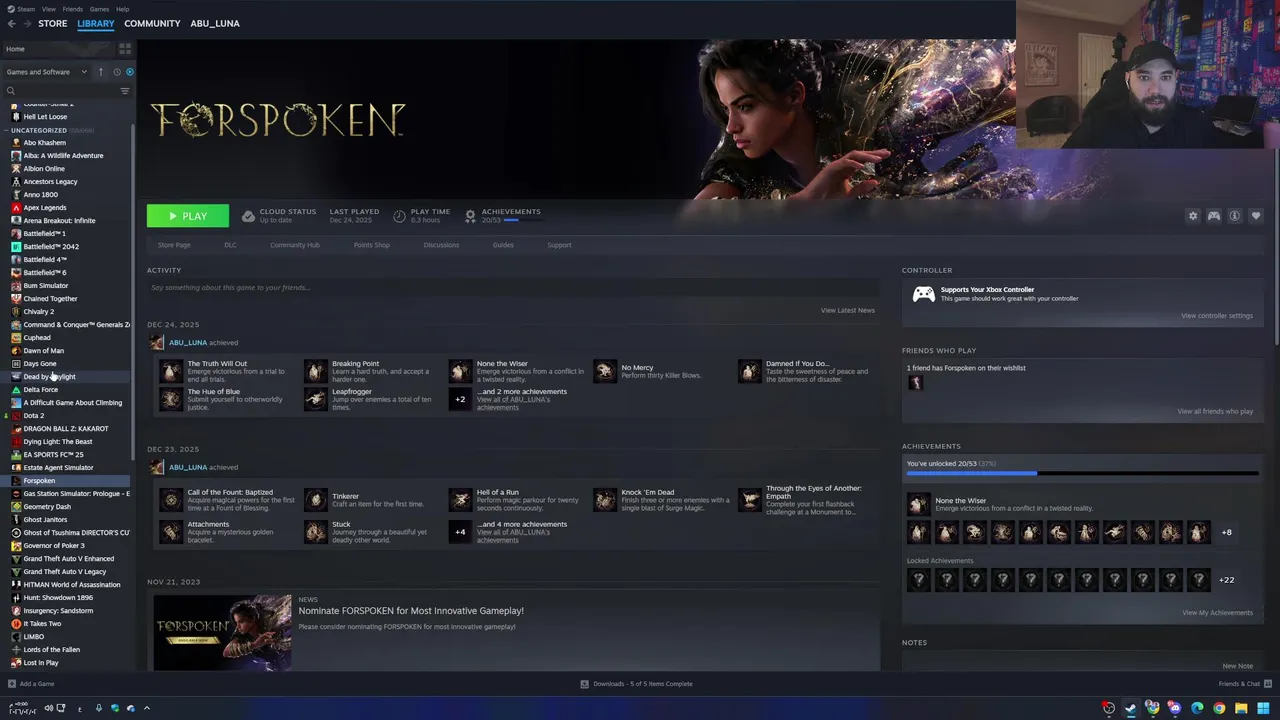Open the Forspoken nomination news thumbnail
Viewport: 1280px width, 720px height.
pyautogui.click(x=222, y=632)
